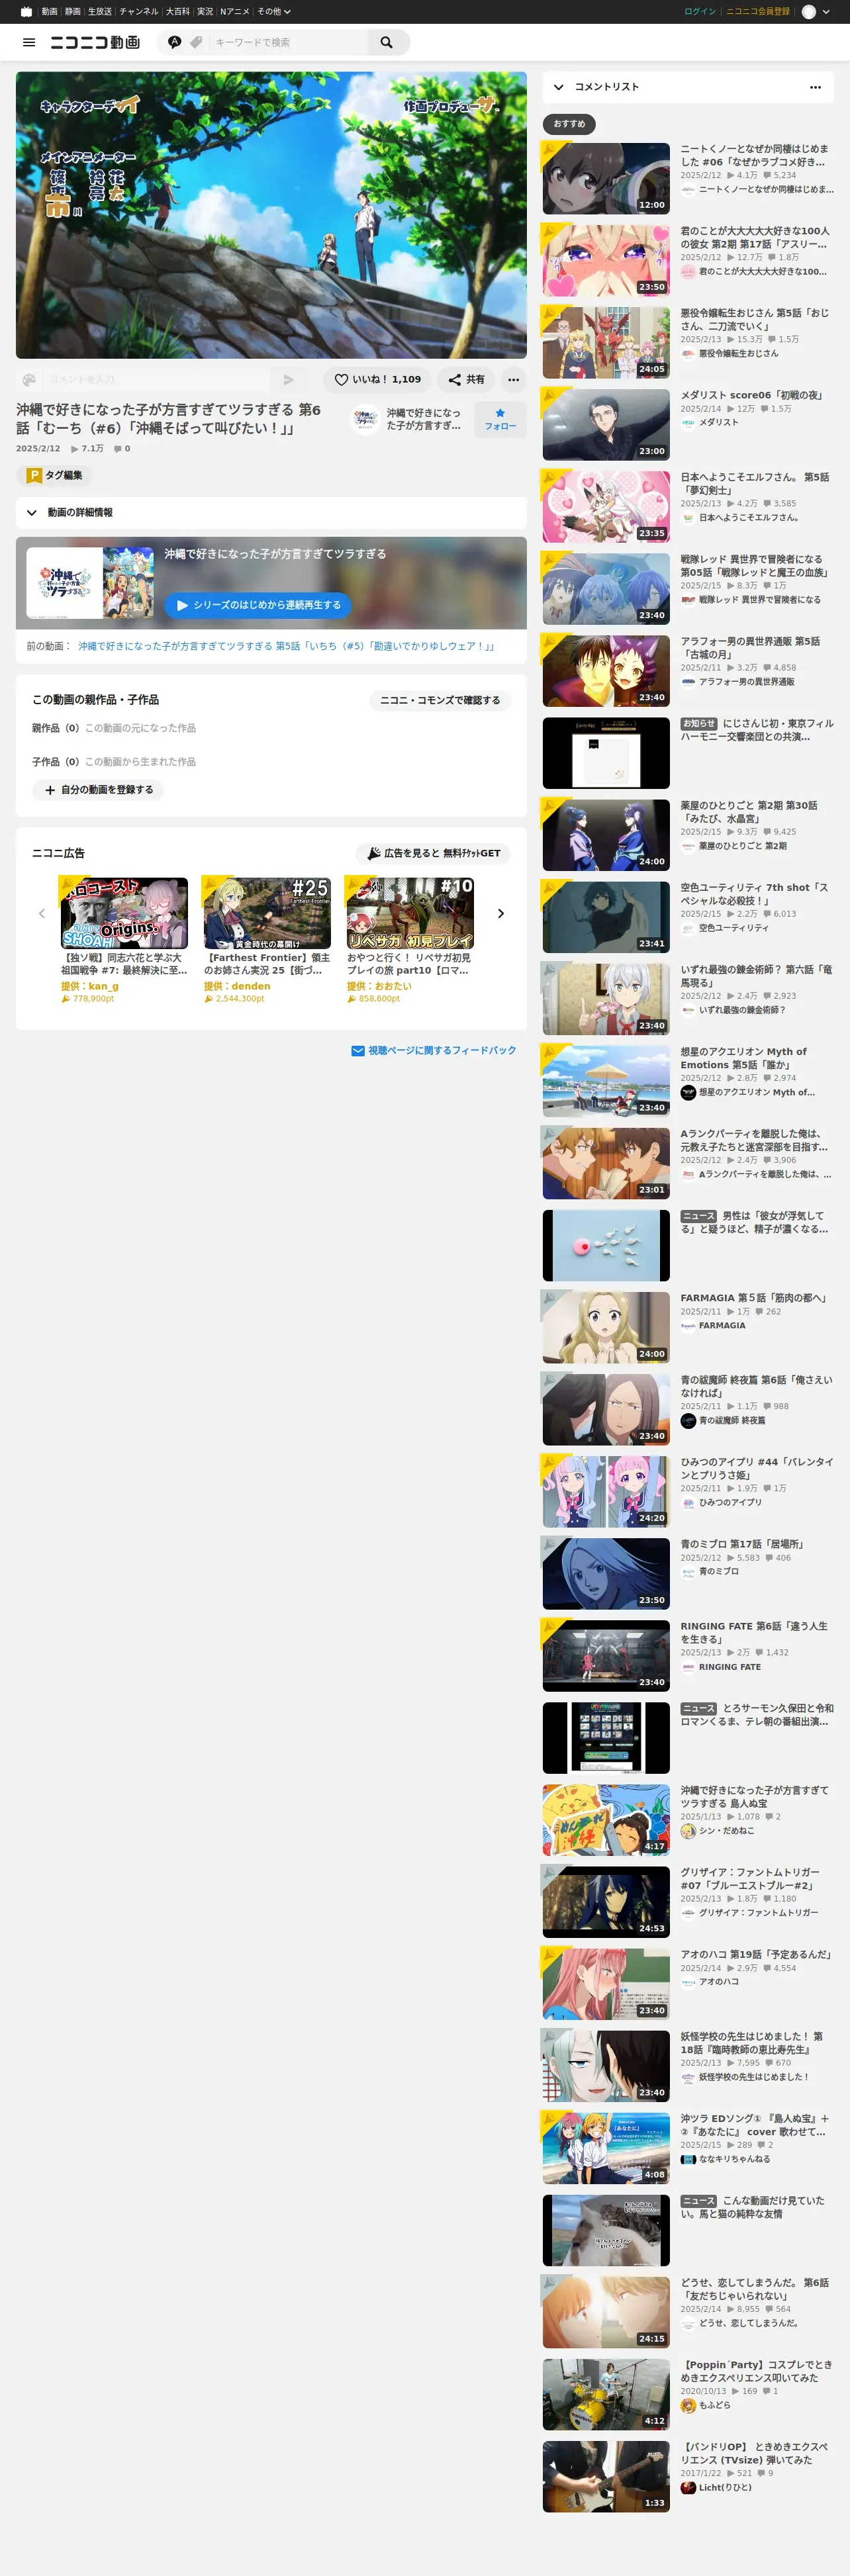This screenshot has width=850, height=2576.
Task: Click the 共有 share button
Action: tap(466, 380)
